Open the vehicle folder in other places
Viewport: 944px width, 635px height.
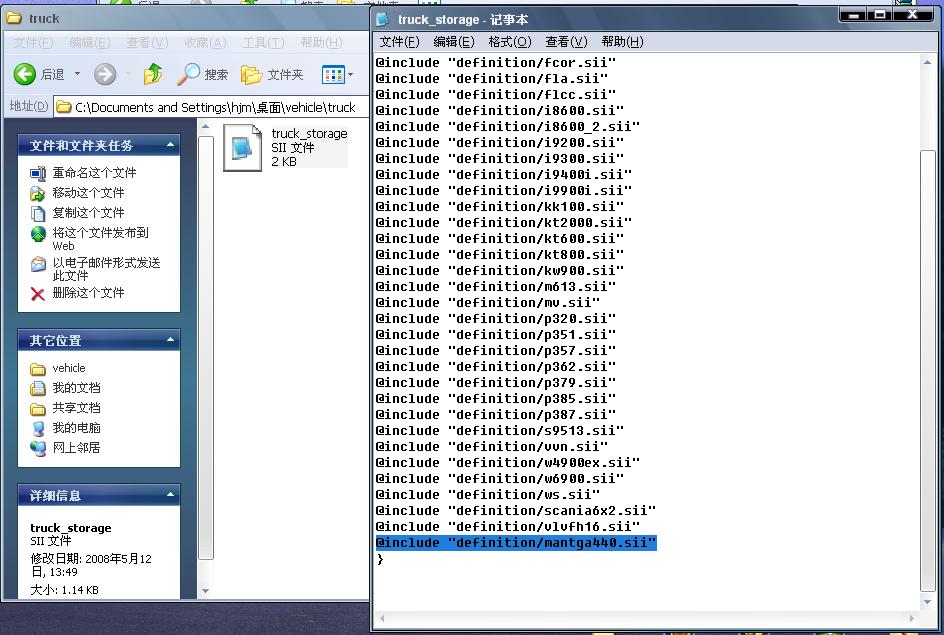point(38,368)
